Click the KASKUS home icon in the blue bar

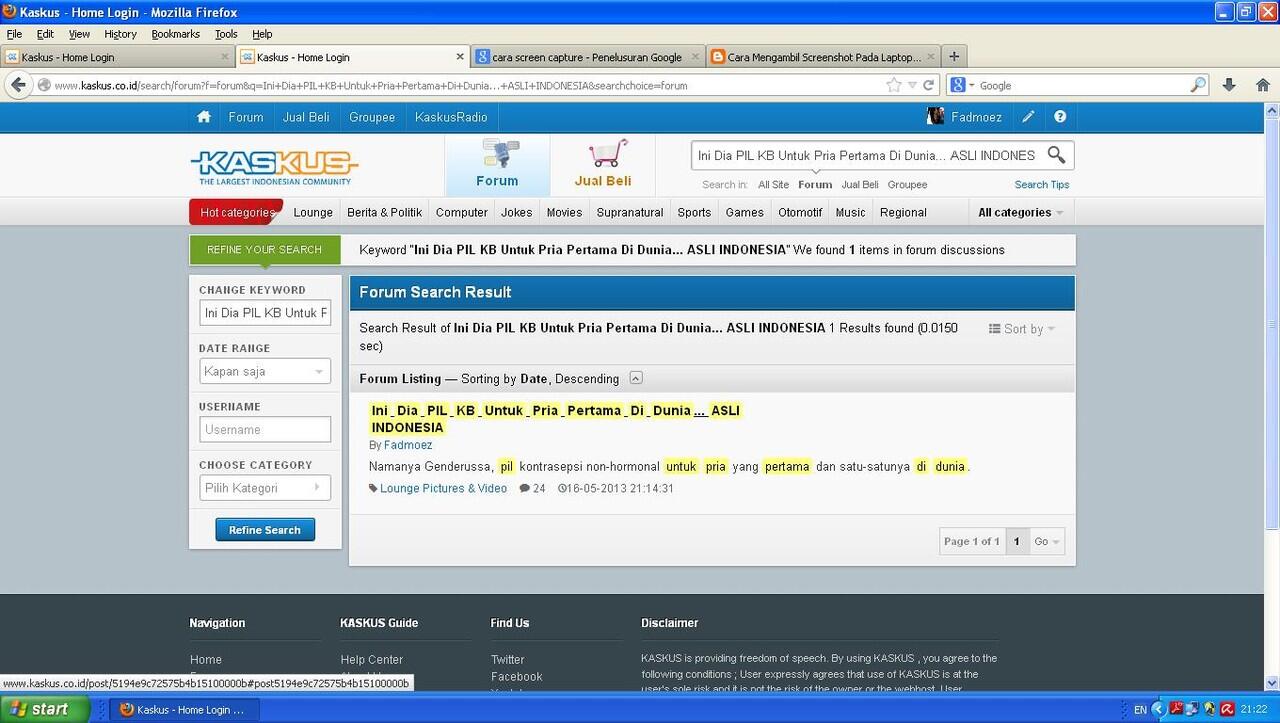point(204,117)
